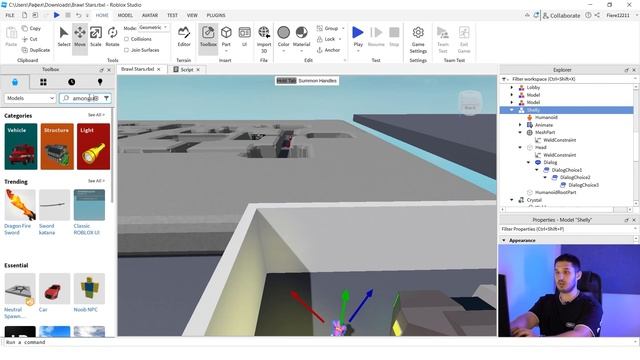Open the Toolbox Inventory grid tab
The height and width of the screenshot is (360, 640).
(43, 82)
